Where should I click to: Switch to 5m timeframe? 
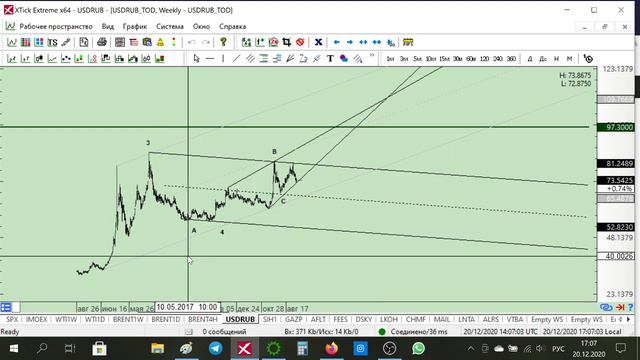click(417, 59)
